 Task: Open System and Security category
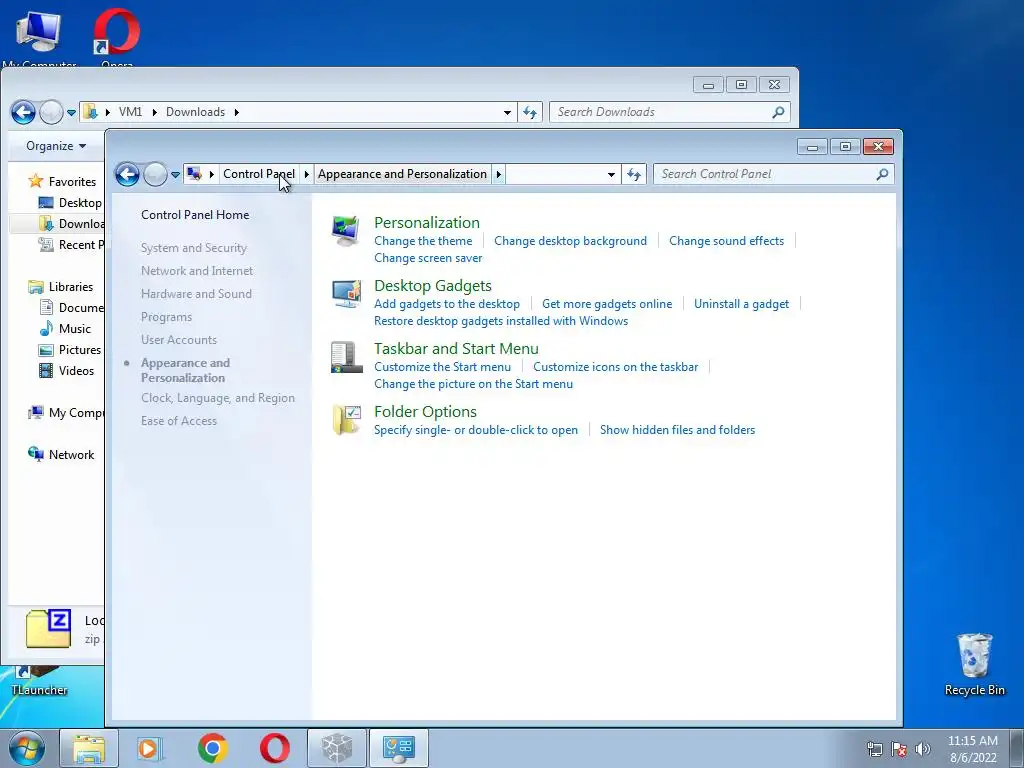pos(193,248)
